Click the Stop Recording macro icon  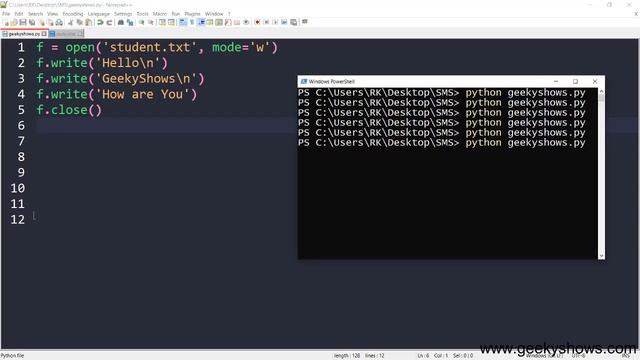click(x=266, y=22)
